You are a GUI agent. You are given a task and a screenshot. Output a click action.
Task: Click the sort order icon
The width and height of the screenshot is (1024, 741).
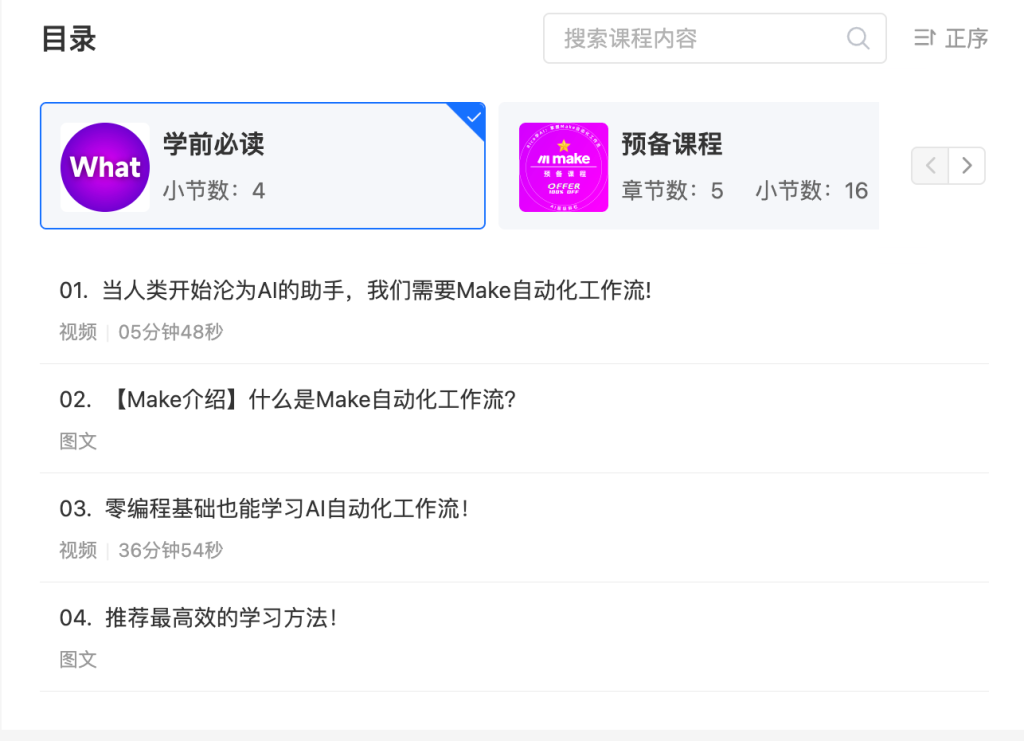click(924, 38)
